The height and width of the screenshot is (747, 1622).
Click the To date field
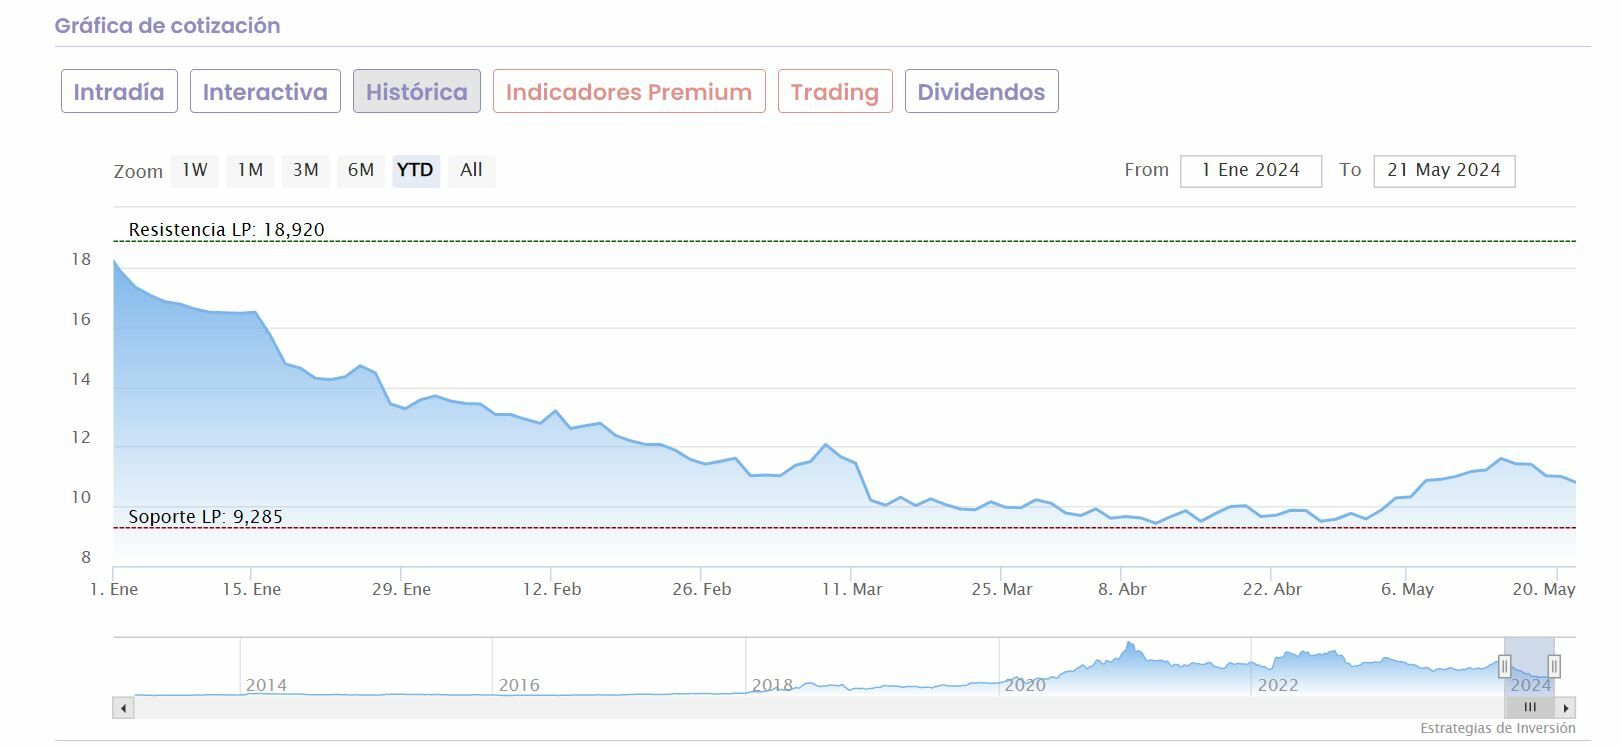click(1444, 171)
